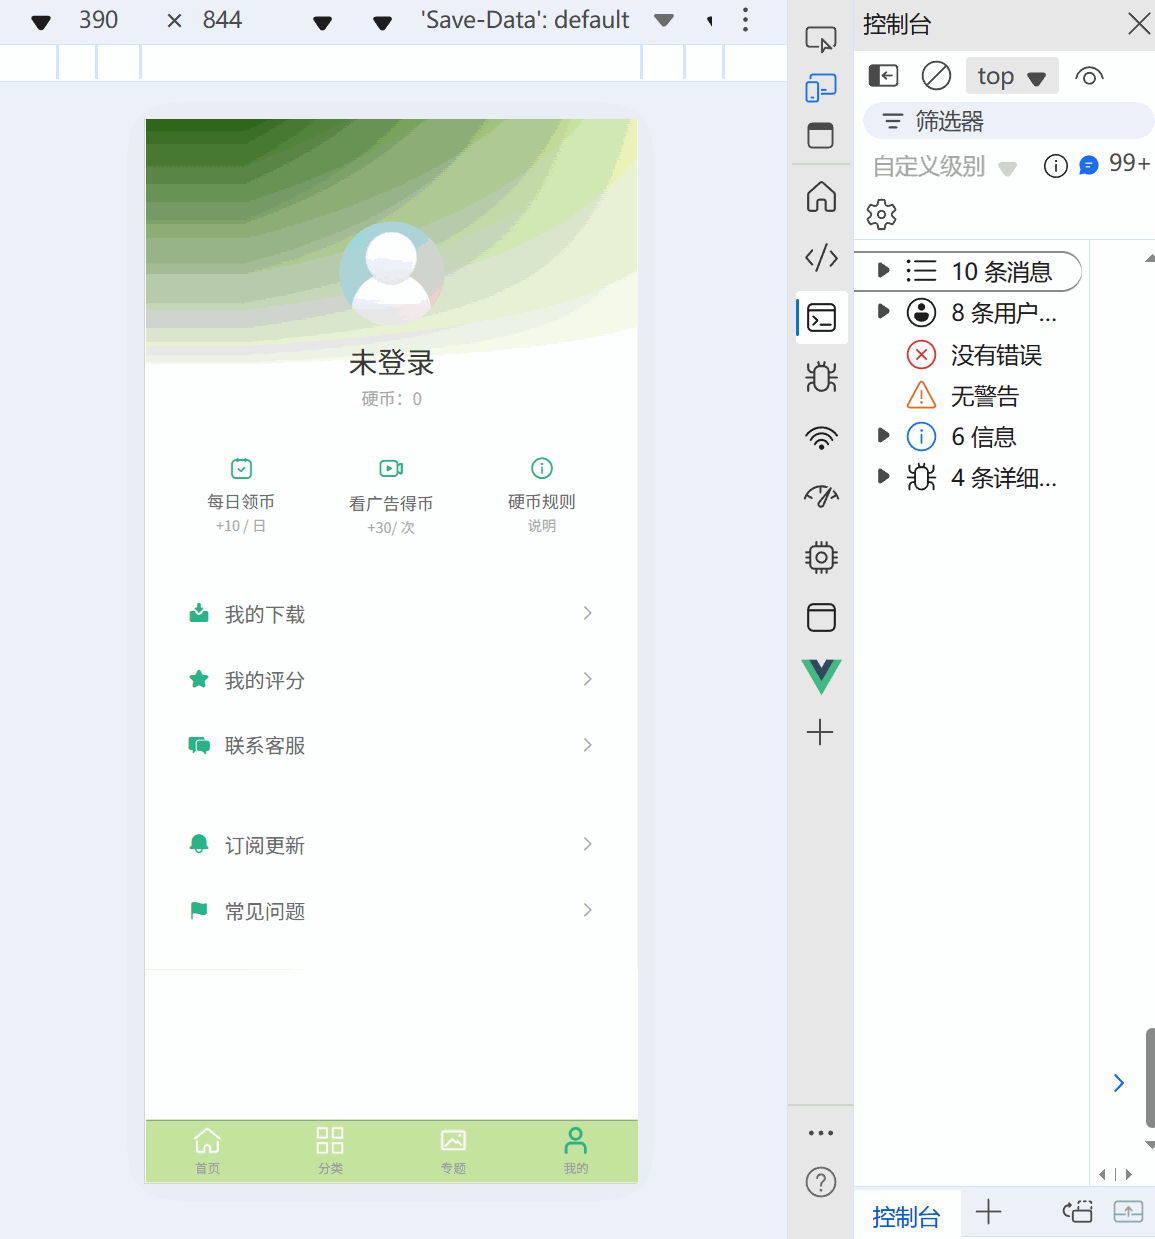Viewport: 1155px width, 1239px height.
Task: Tap the 未登录 login text
Action: point(391,363)
